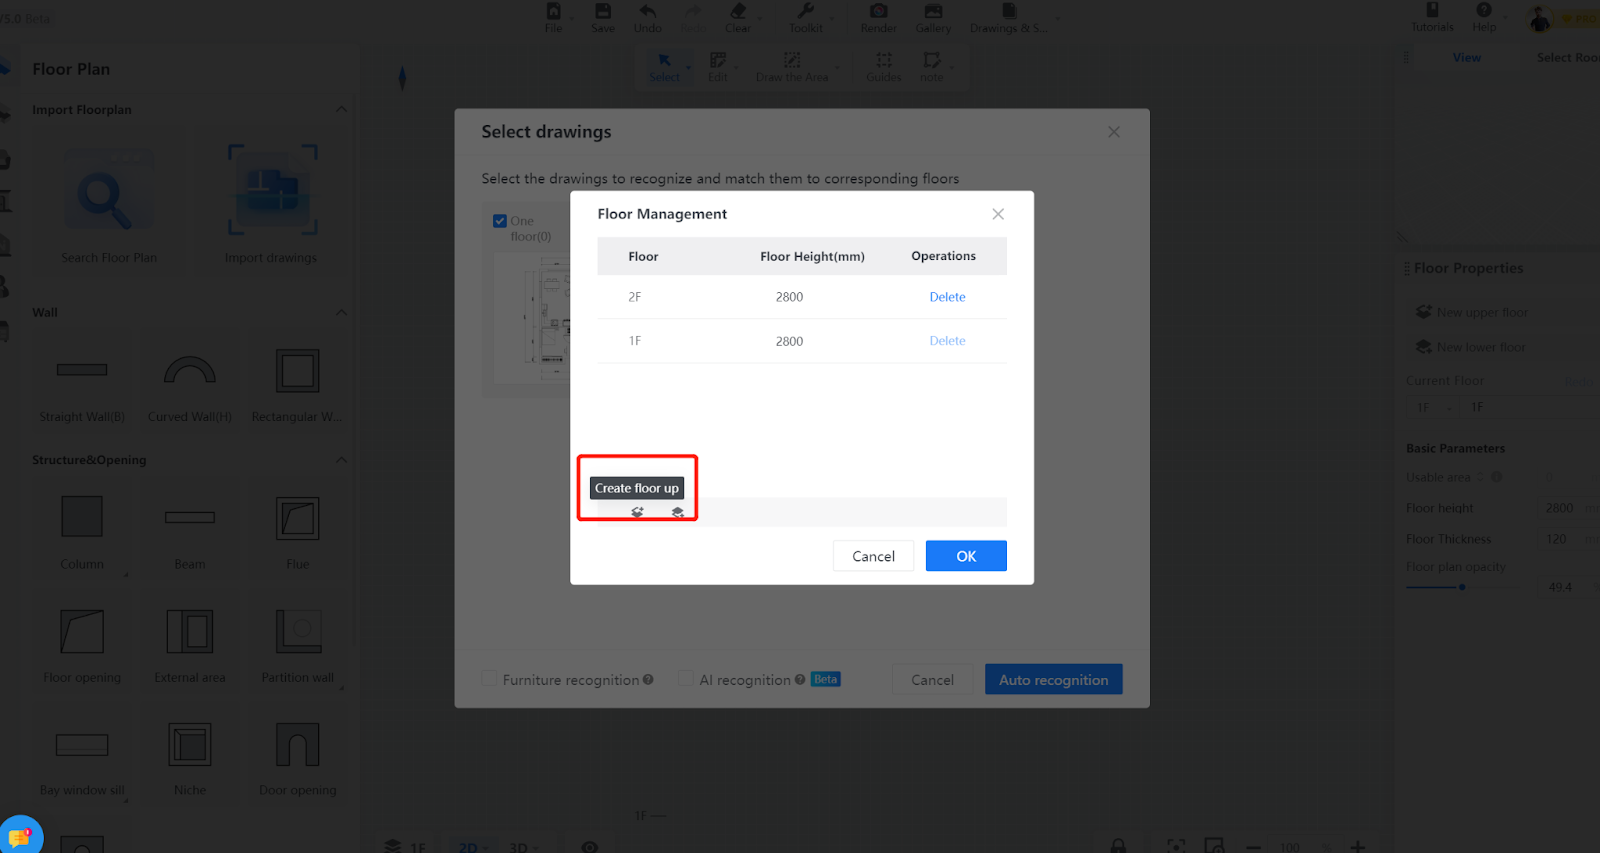The width and height of the screenshot is (1600, 853).
Task: Click OK in Floor Management dialog
Action: 966,556
